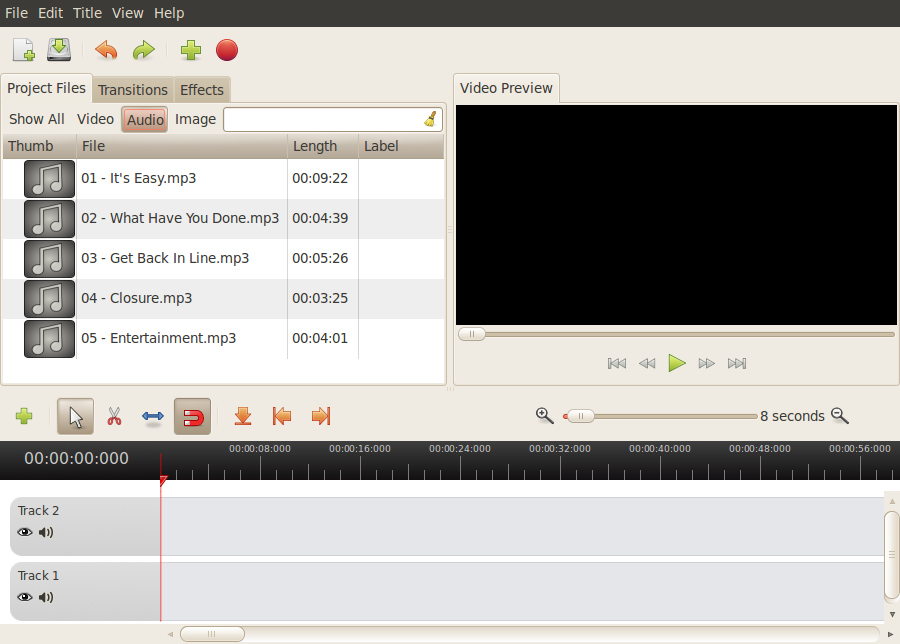Zoom in on the timeline

tap(544, 415)
